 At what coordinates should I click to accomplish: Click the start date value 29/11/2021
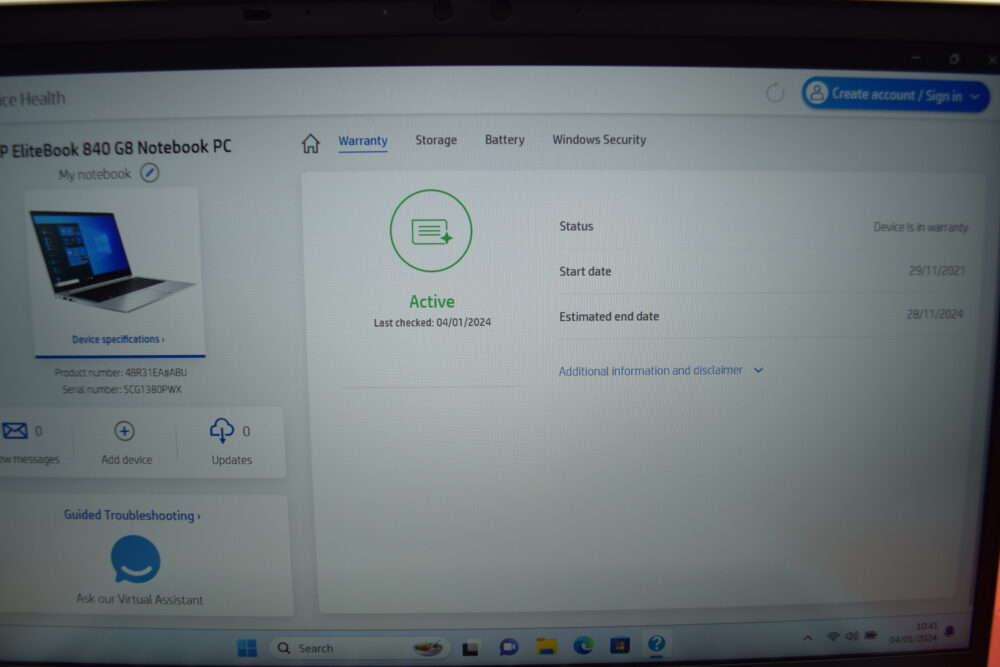pyautogui.click(x=936, y=270)
